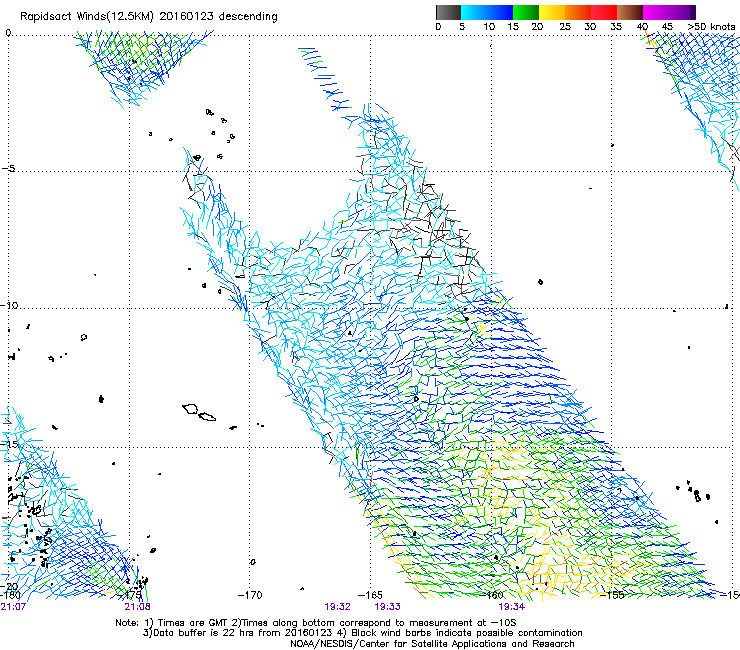Click the latitude axis label '-15'
The height and width of the screenshot is (650, 740).
9,444
